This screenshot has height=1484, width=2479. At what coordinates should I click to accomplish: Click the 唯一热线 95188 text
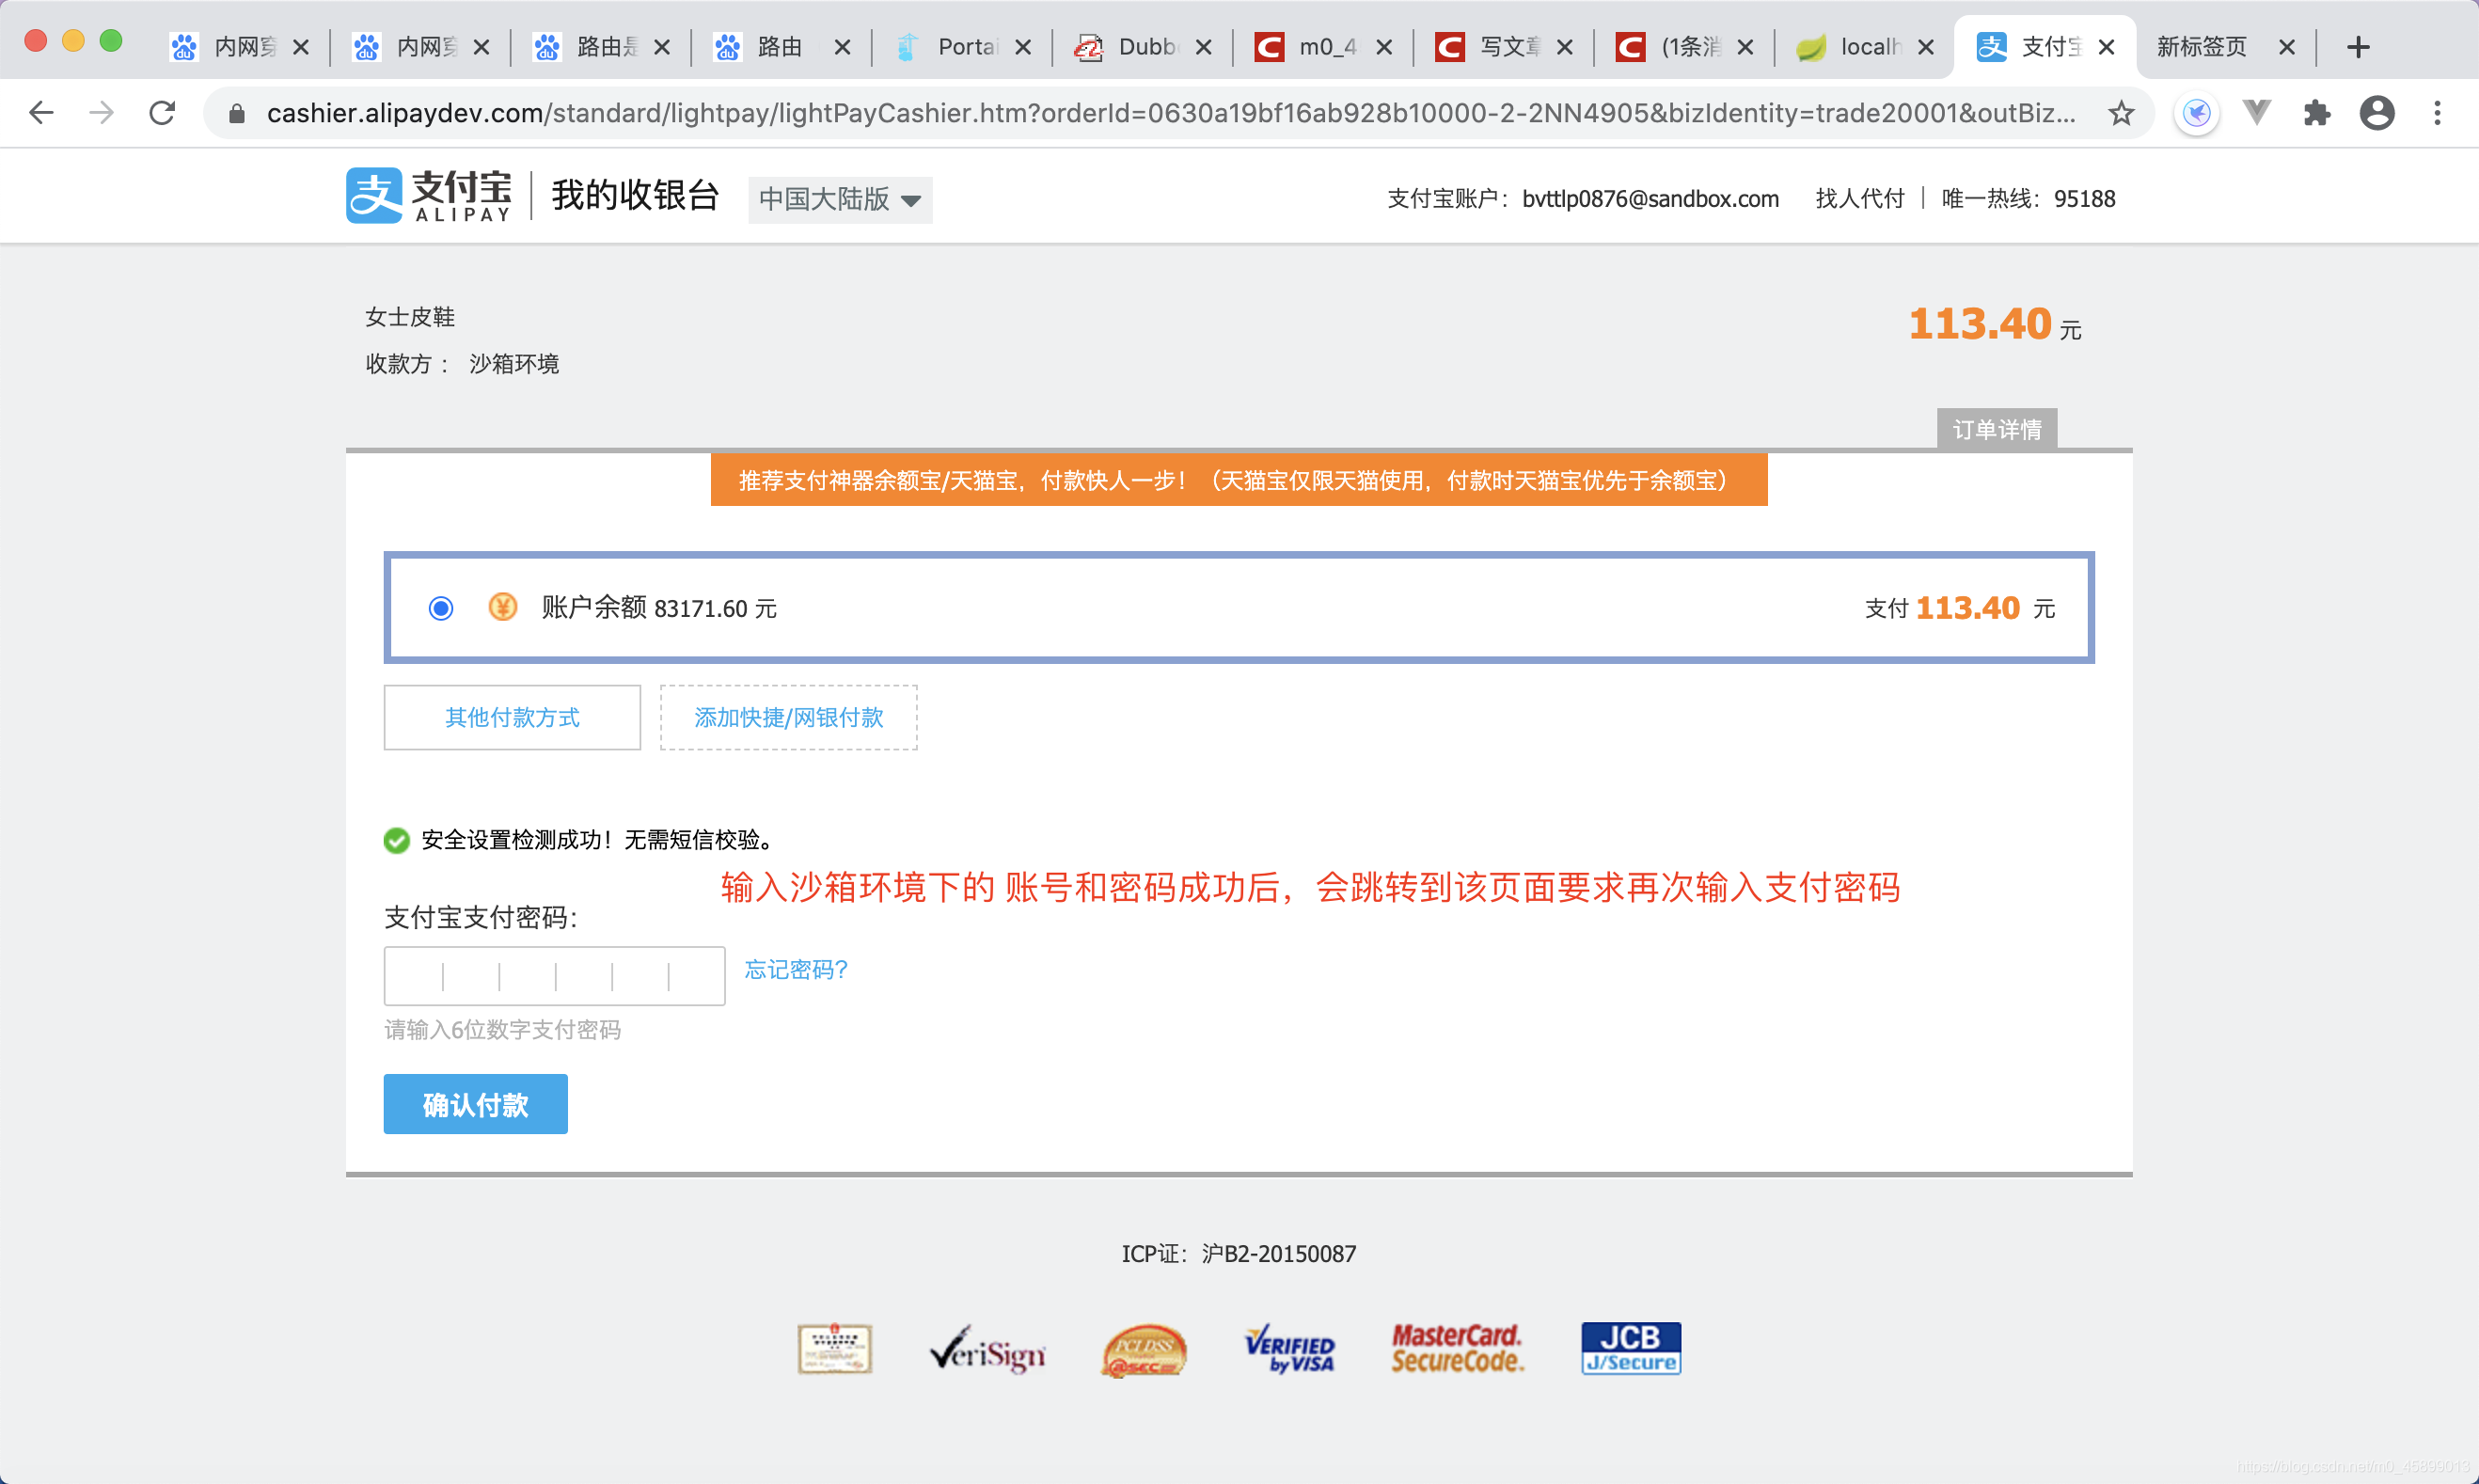click(2028, 199)
